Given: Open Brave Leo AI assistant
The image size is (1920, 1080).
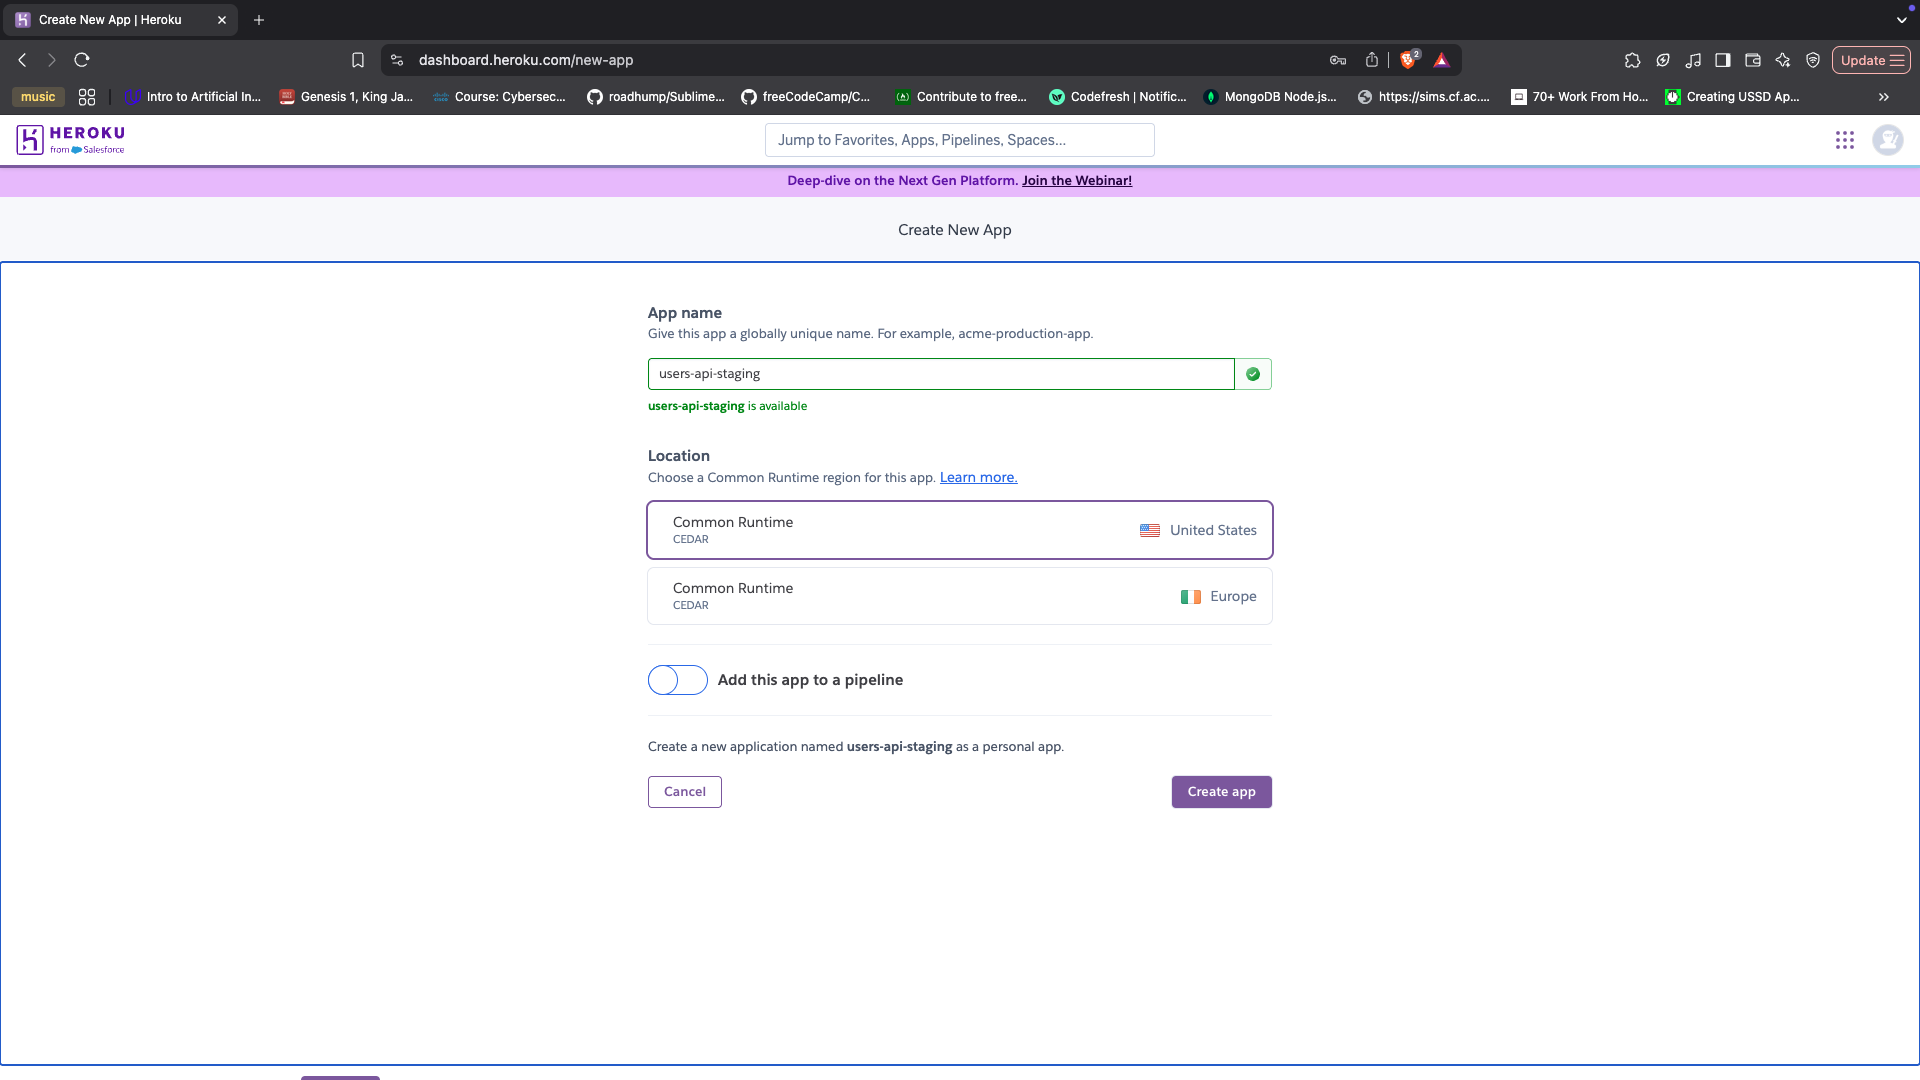Looking at the screenshot, I should 1783,60.
